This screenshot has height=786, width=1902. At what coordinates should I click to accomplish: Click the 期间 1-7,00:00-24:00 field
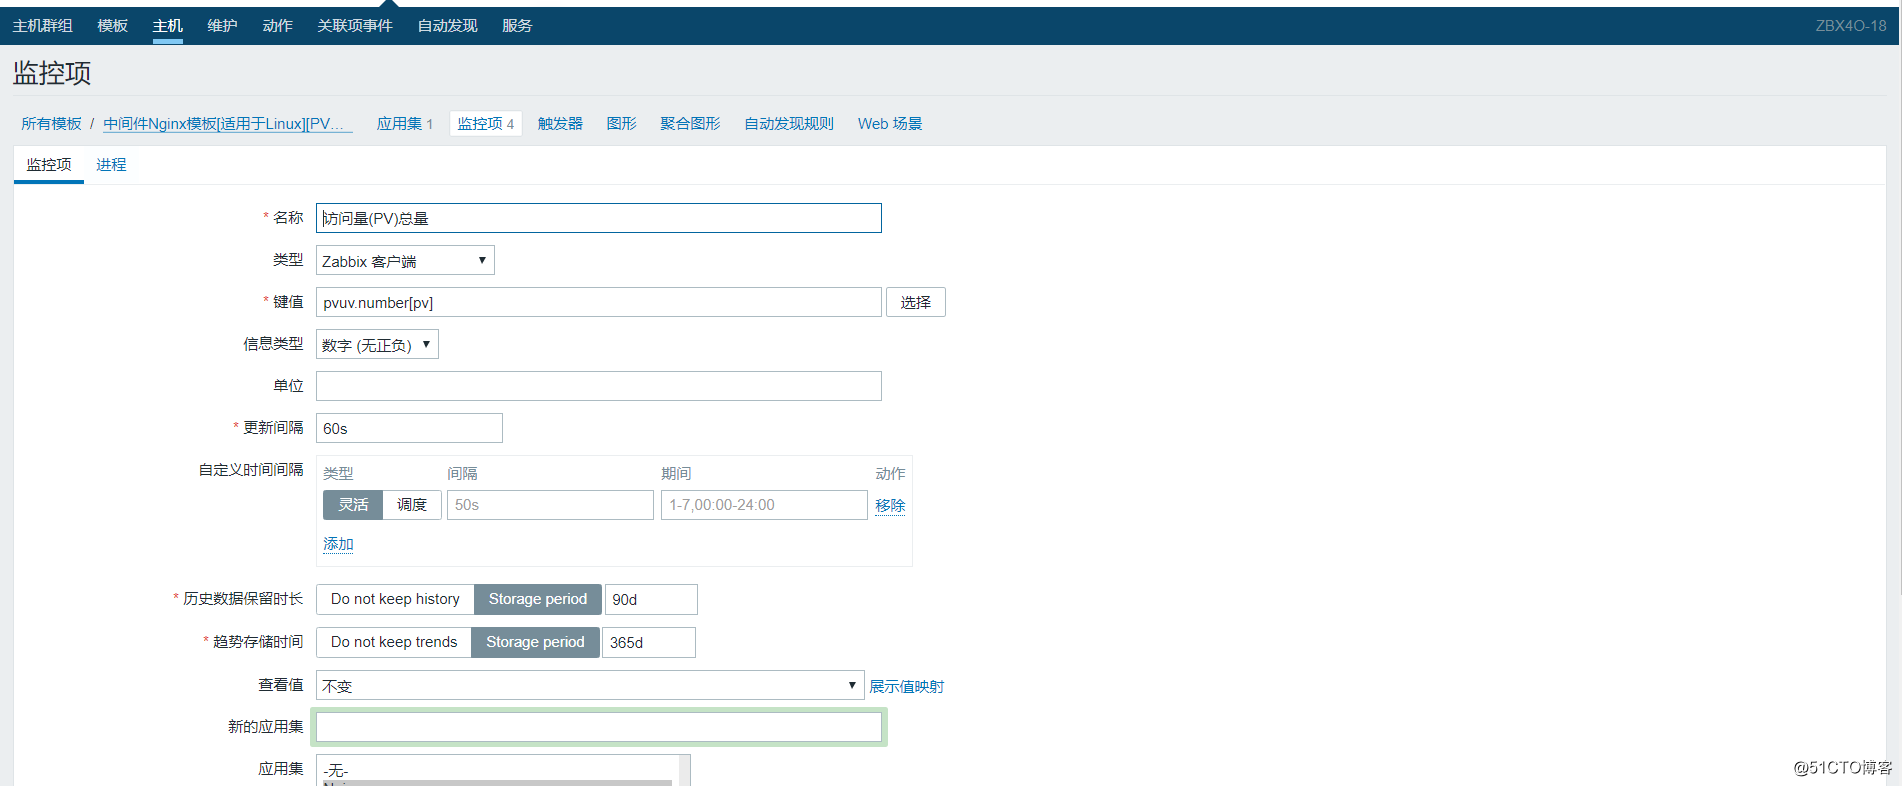click(764, 505)
